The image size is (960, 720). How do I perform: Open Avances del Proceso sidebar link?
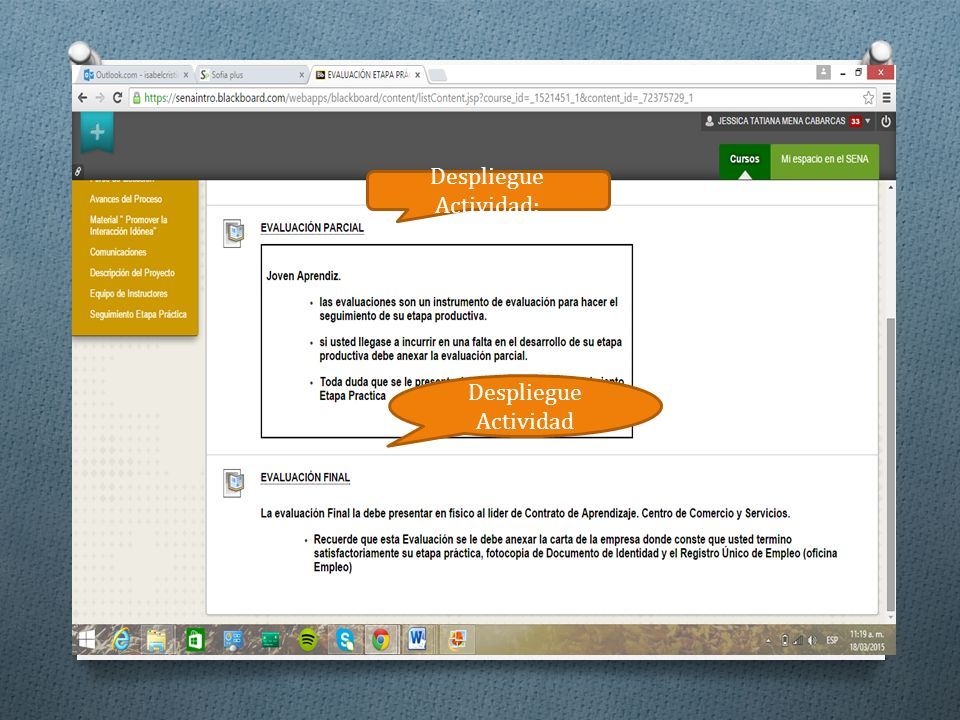(x=126, y=199)
